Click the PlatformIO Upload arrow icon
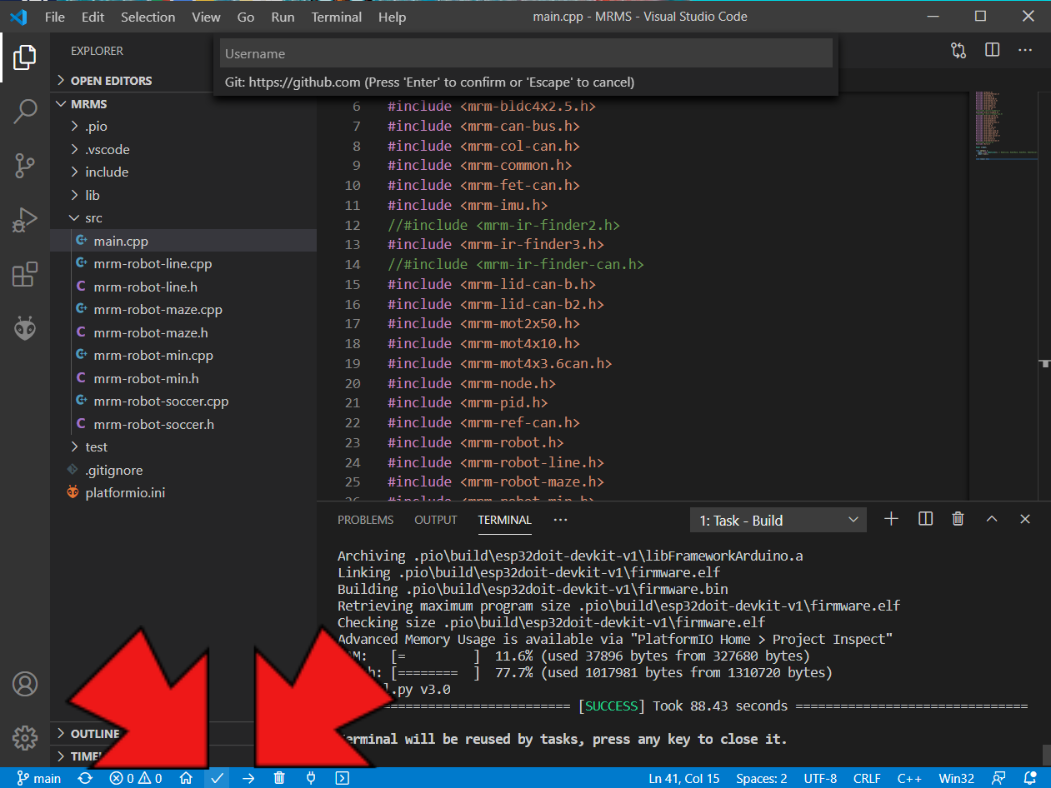The image size is (1051, 788). pos(248,778)
